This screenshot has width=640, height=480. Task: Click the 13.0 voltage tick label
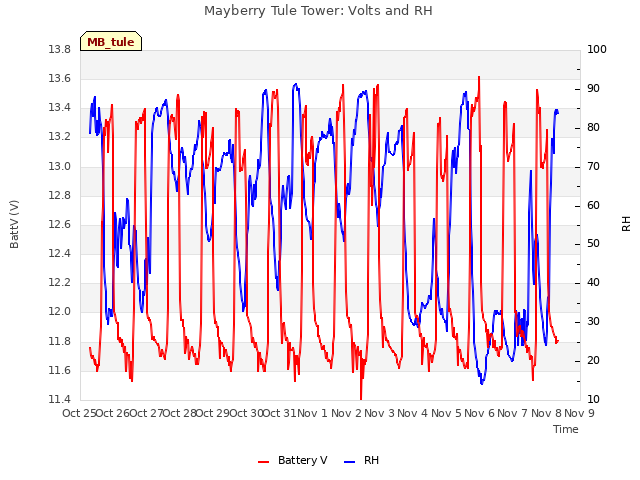tap(60, 167)
